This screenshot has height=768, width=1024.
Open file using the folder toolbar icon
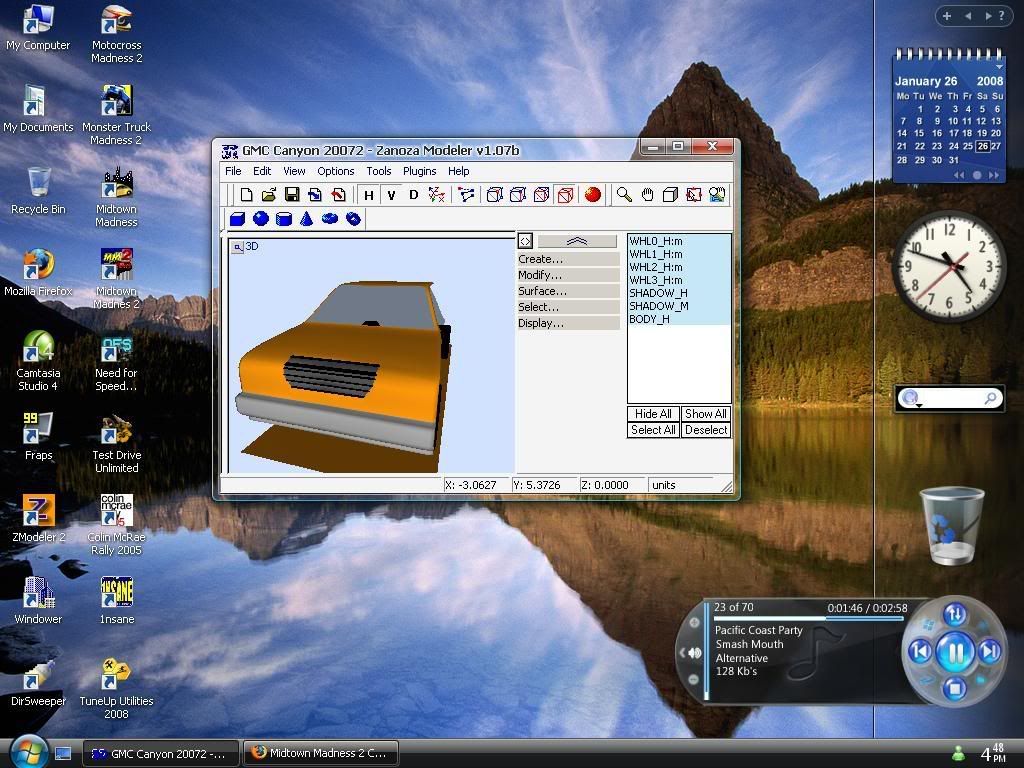(x=269, y=195)
